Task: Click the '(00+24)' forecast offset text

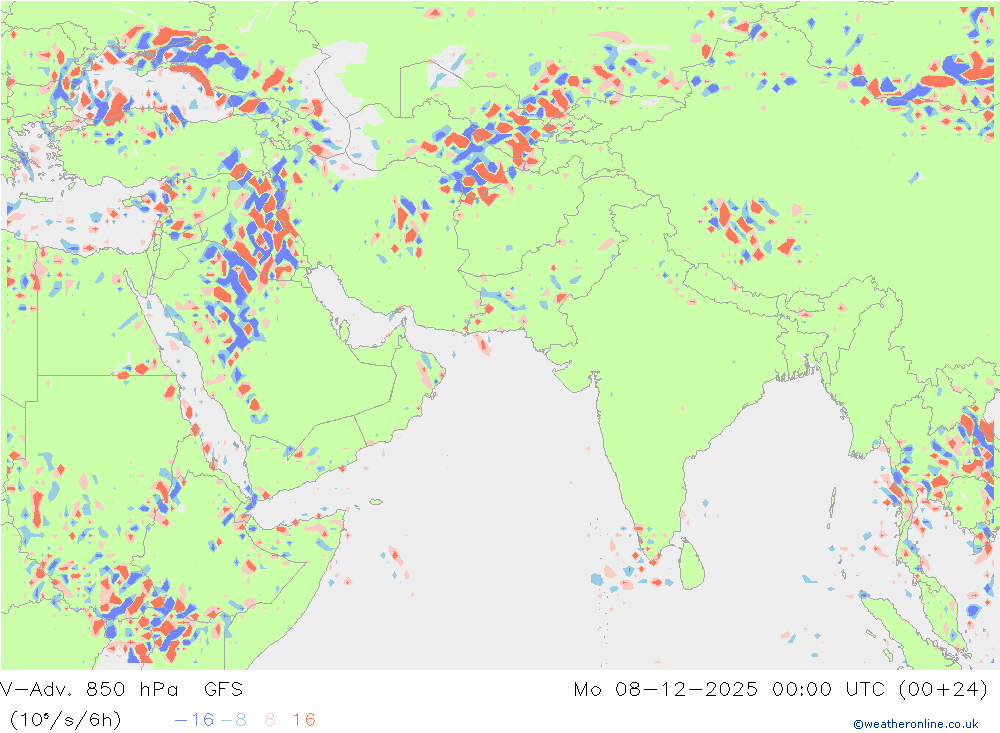Action: pos(943,689)
